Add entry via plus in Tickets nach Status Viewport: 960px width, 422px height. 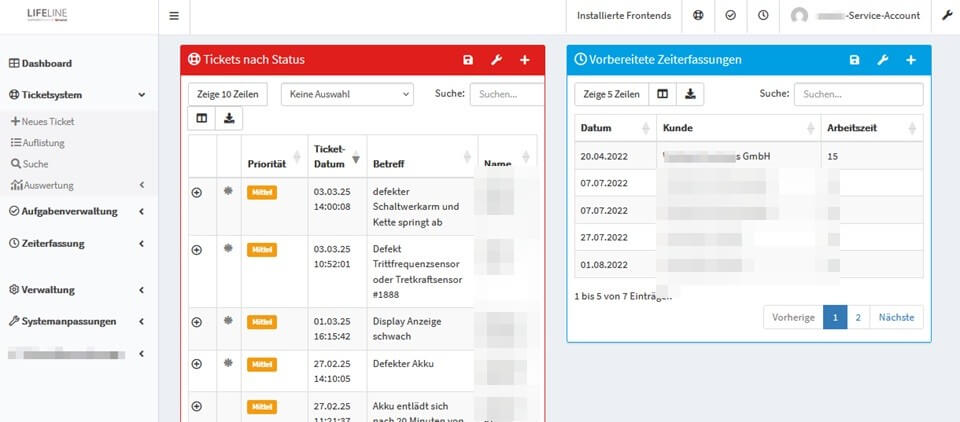(x=525, y=59)
